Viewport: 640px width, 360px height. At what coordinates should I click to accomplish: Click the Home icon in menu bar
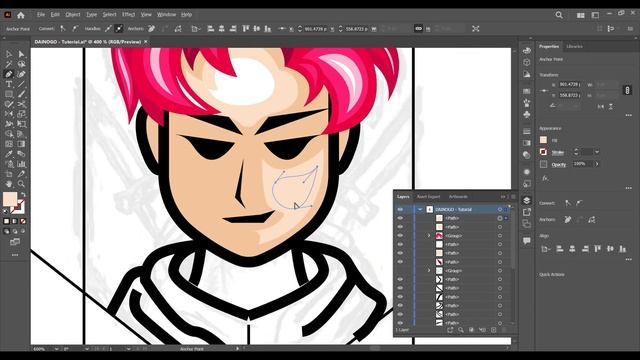tap(21, 15)
